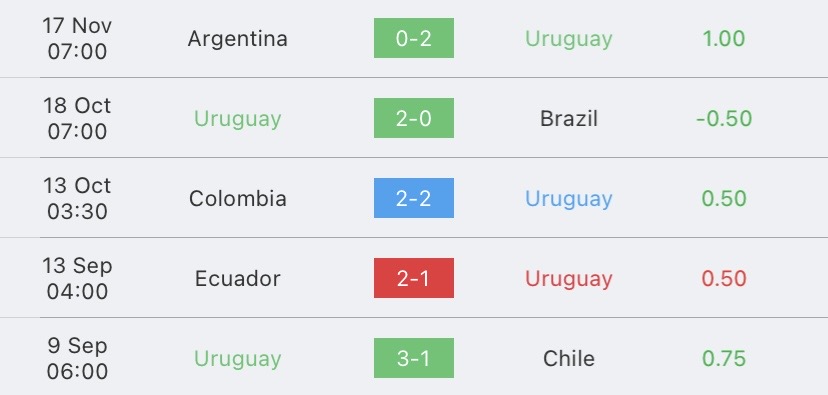This screenshot has width=828, height=395.
Task: Click the red 2-1 score badge
Action: (413, 278)
